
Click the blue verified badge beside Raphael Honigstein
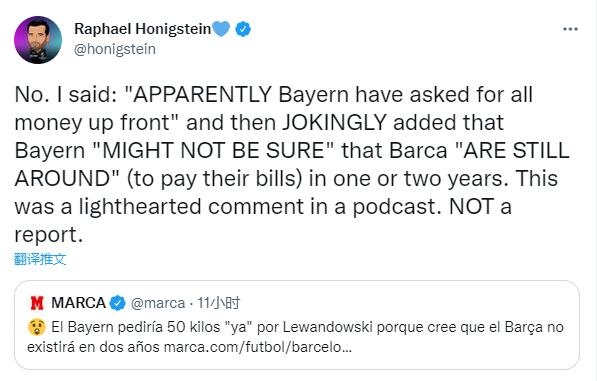coord(243,29)
